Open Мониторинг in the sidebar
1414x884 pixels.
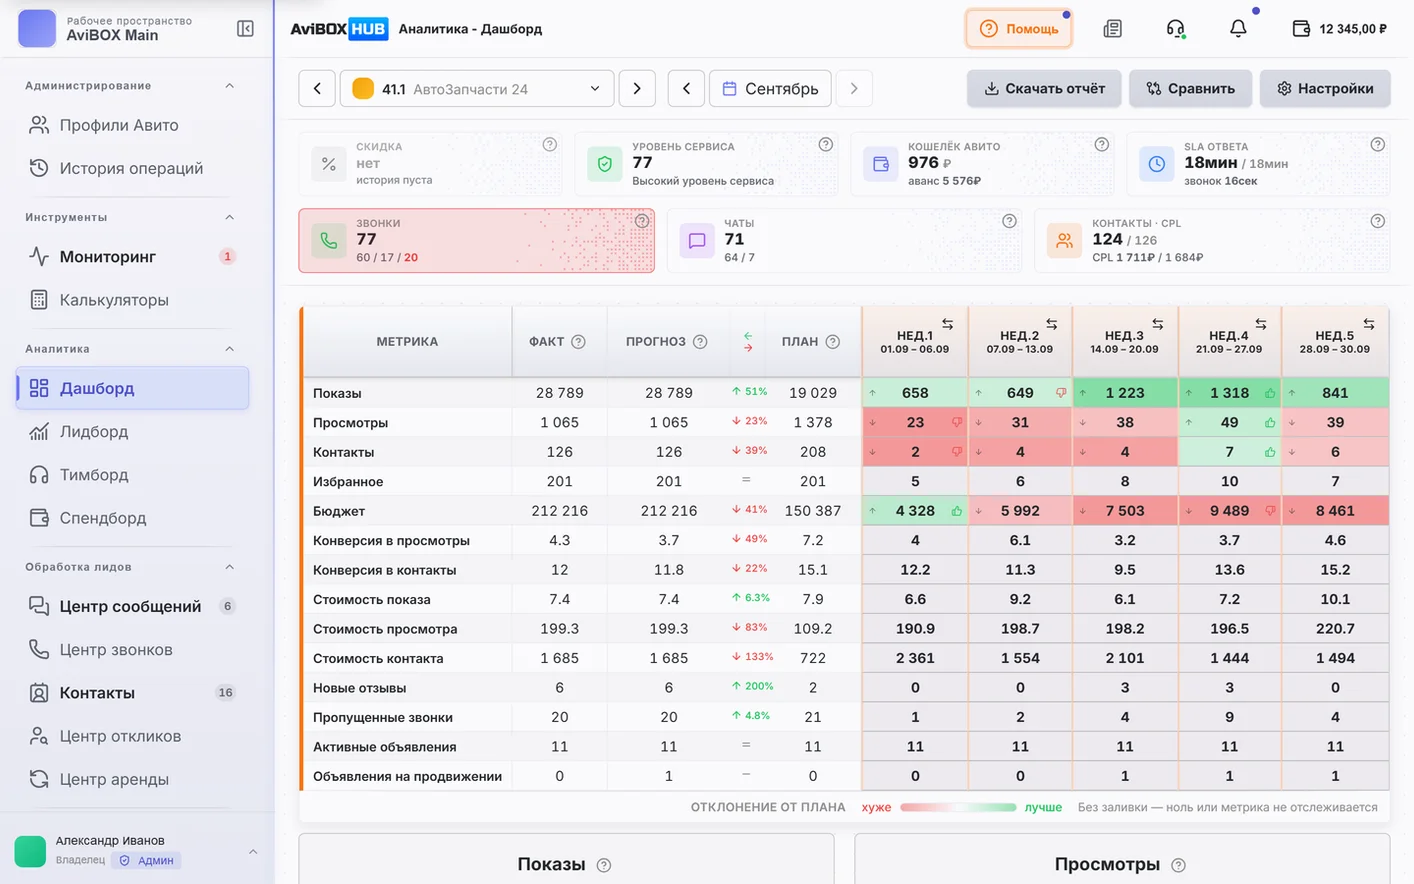click(132, 257)
